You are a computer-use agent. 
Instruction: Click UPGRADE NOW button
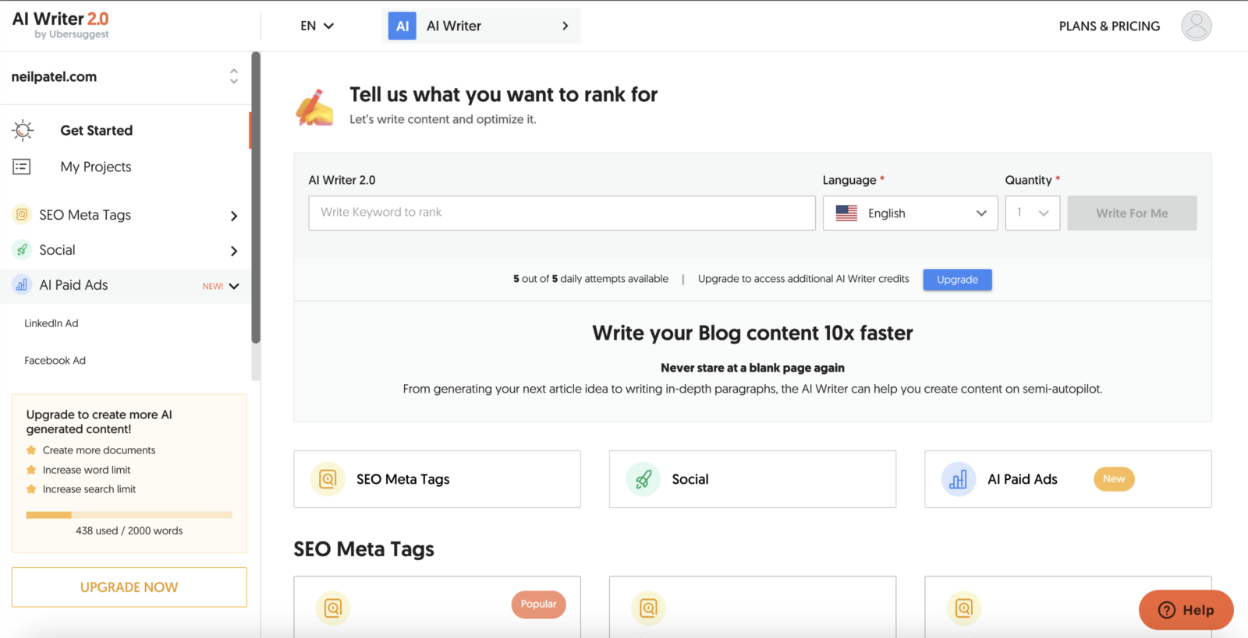pyautogui.click(x=129, y=587)
